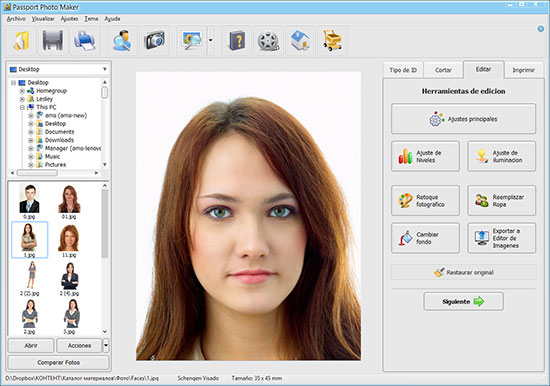Screen dimensions: 550x386
Task: Open the Tema menu
Action: pyautogui.click(x=91, y=19)
